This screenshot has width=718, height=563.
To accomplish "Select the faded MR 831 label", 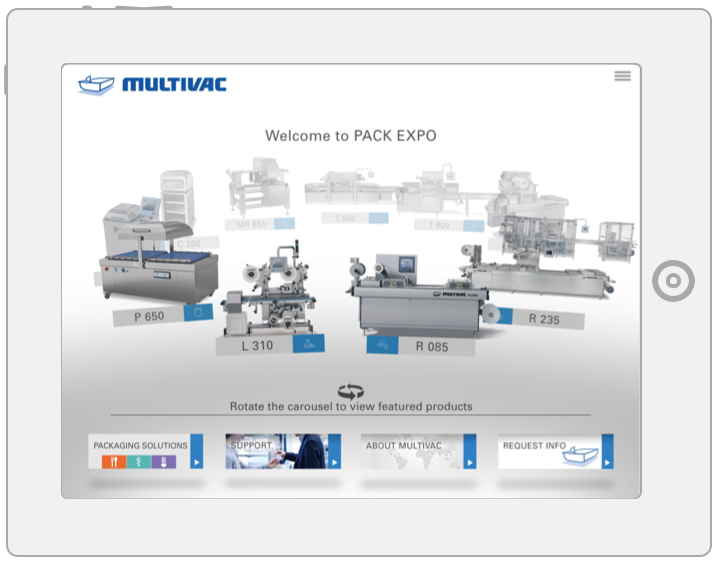I will tap(250, 224).
